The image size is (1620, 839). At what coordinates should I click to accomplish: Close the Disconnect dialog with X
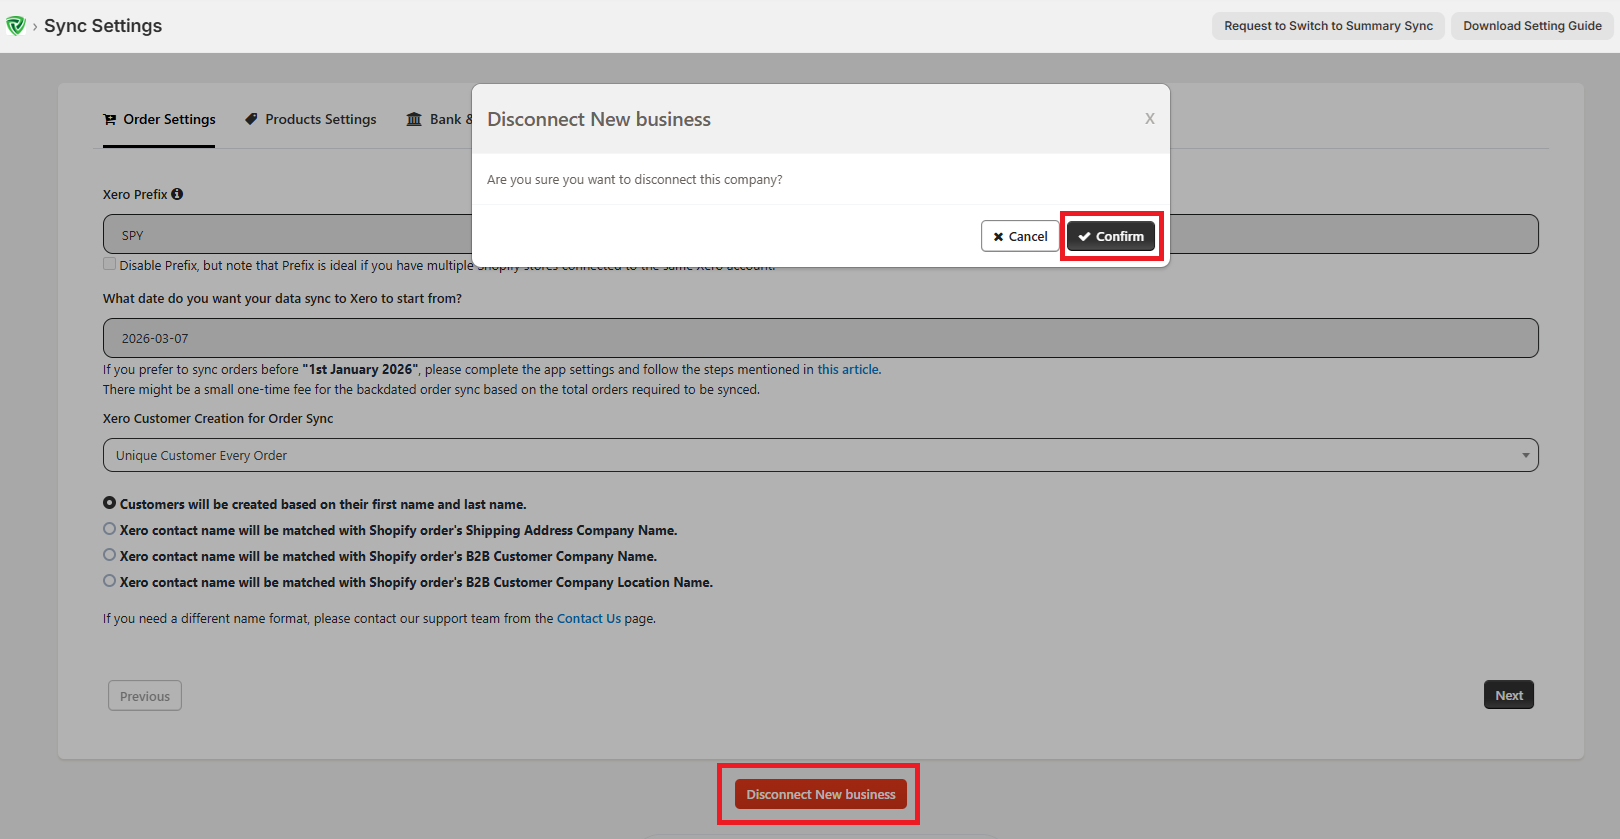point(1149,119)
